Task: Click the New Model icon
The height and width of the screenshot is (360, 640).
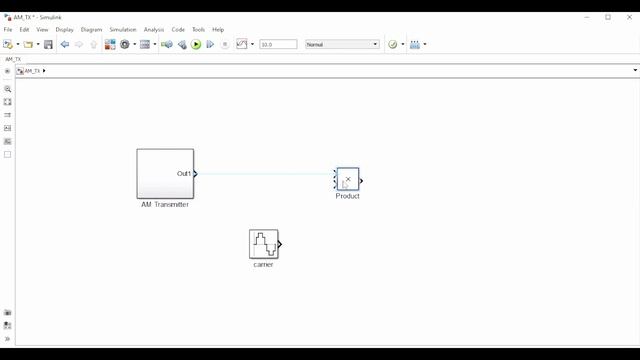Action: (7, 44)
